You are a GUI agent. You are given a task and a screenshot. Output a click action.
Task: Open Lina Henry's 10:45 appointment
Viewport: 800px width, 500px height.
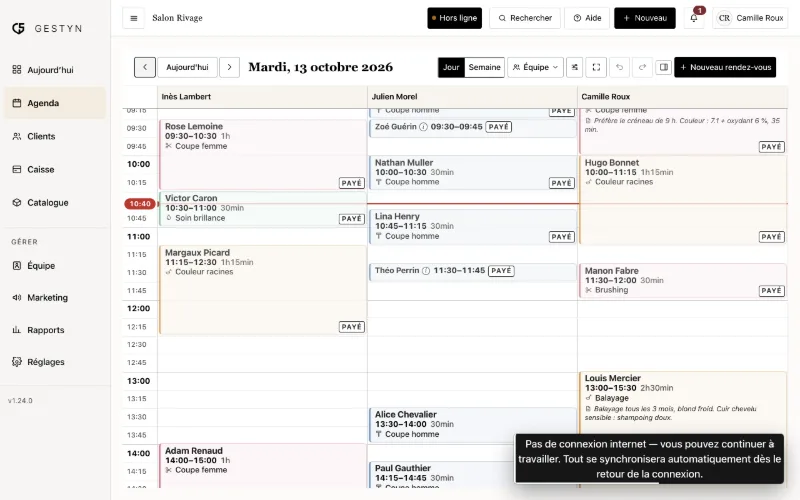472,227
